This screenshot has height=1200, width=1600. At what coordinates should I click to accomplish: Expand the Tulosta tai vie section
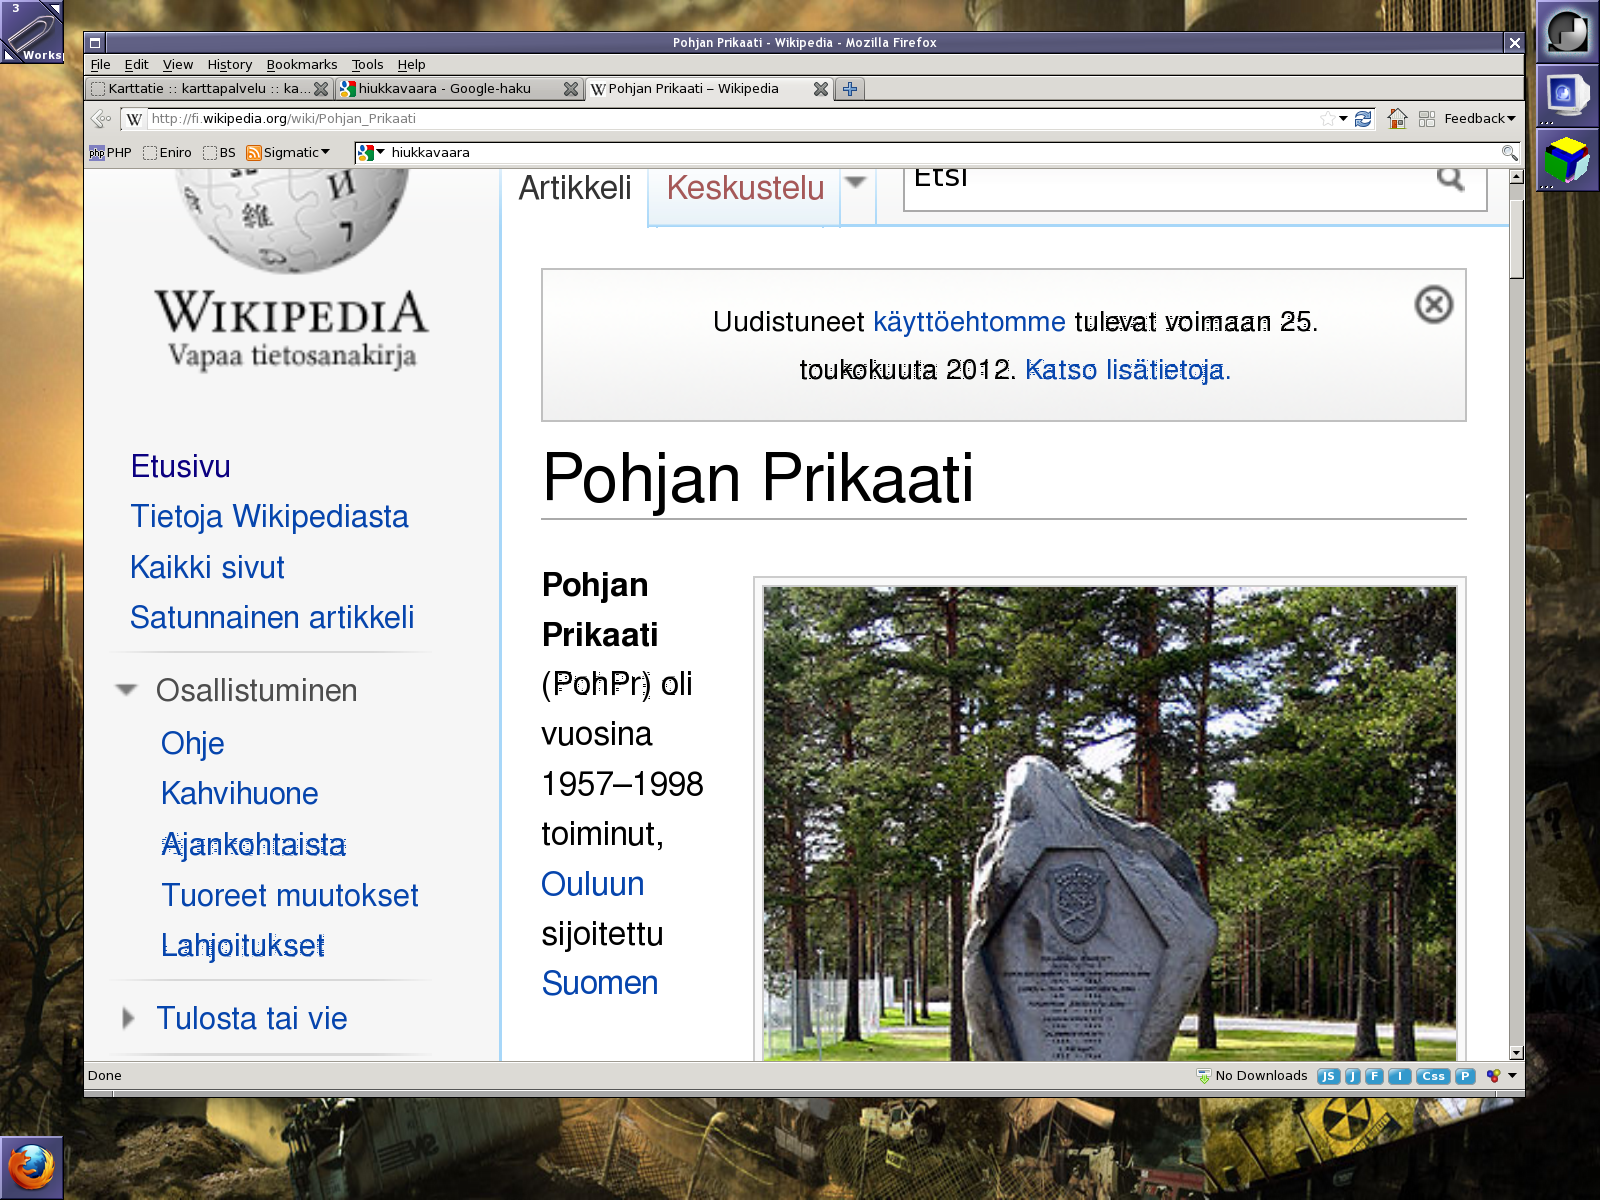[127, 1018]
